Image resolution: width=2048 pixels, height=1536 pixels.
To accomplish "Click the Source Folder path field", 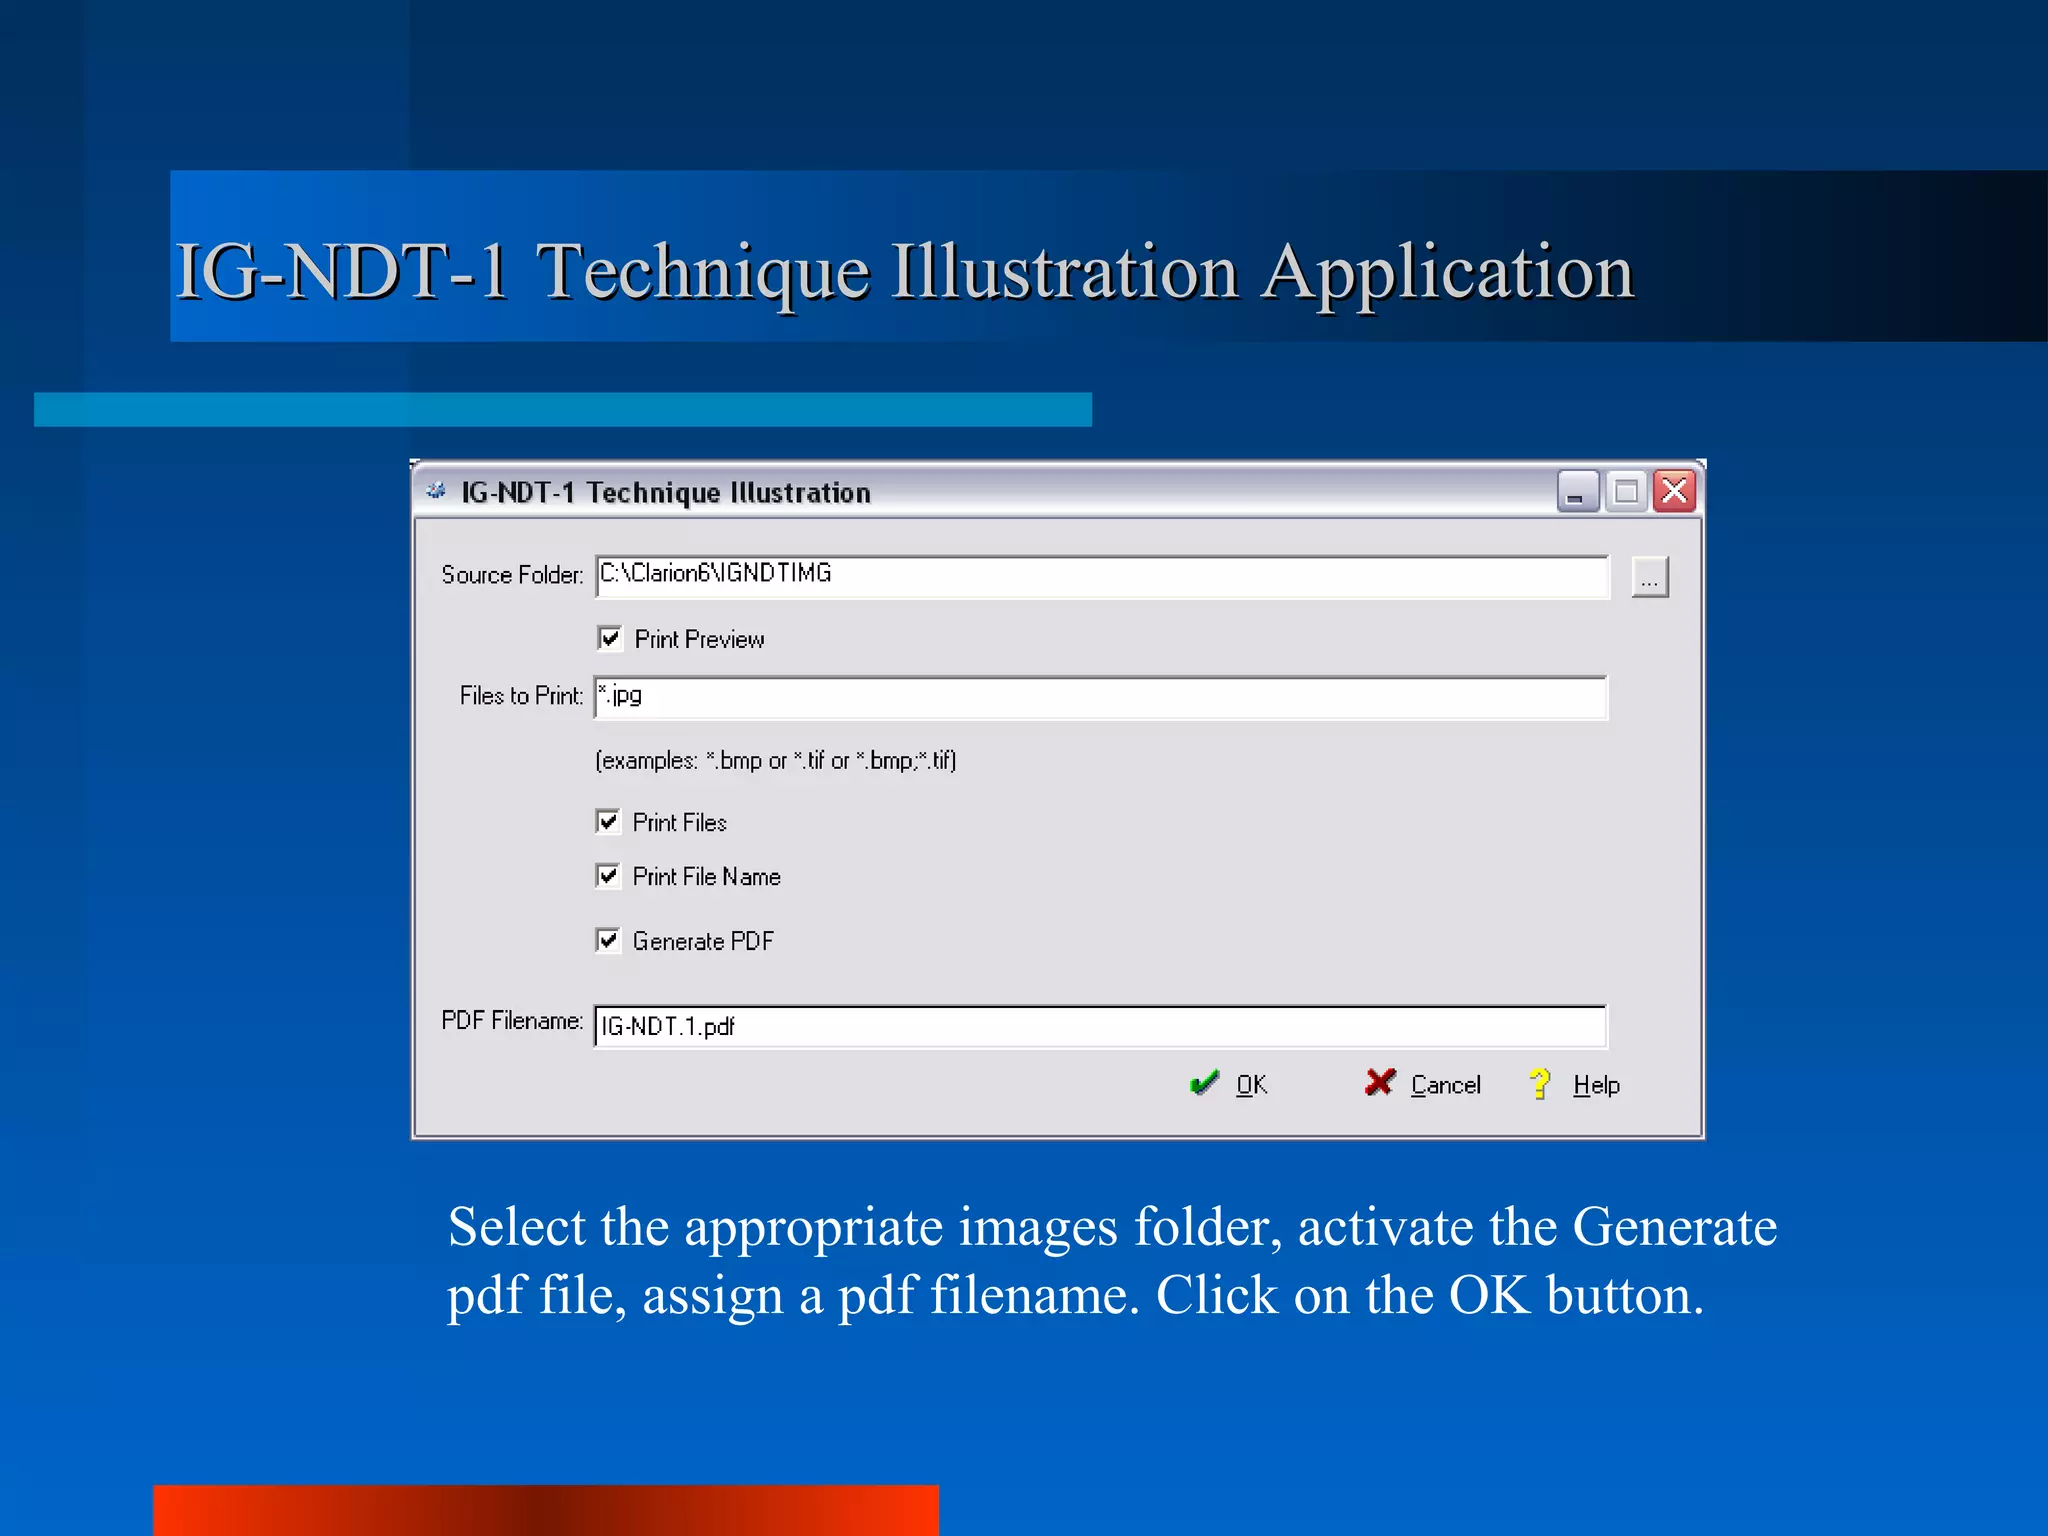I will click(x=1102, y=577).
